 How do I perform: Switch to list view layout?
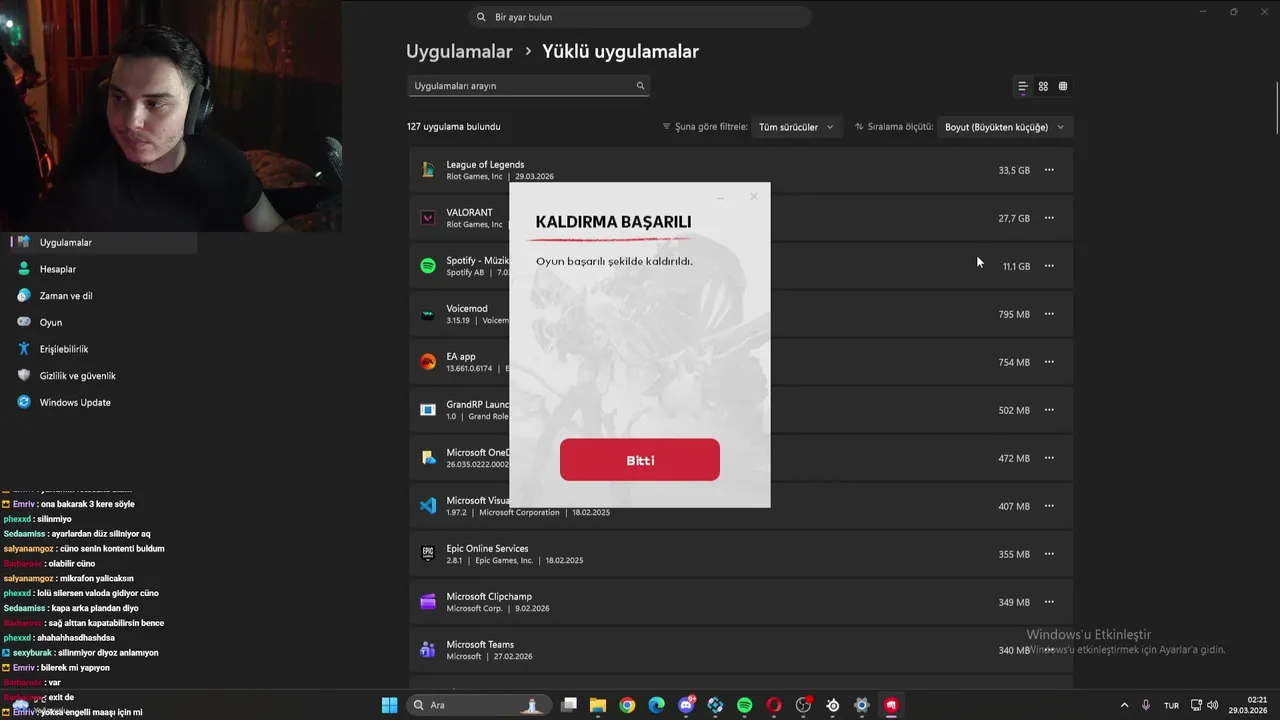tap(1022, 86)
